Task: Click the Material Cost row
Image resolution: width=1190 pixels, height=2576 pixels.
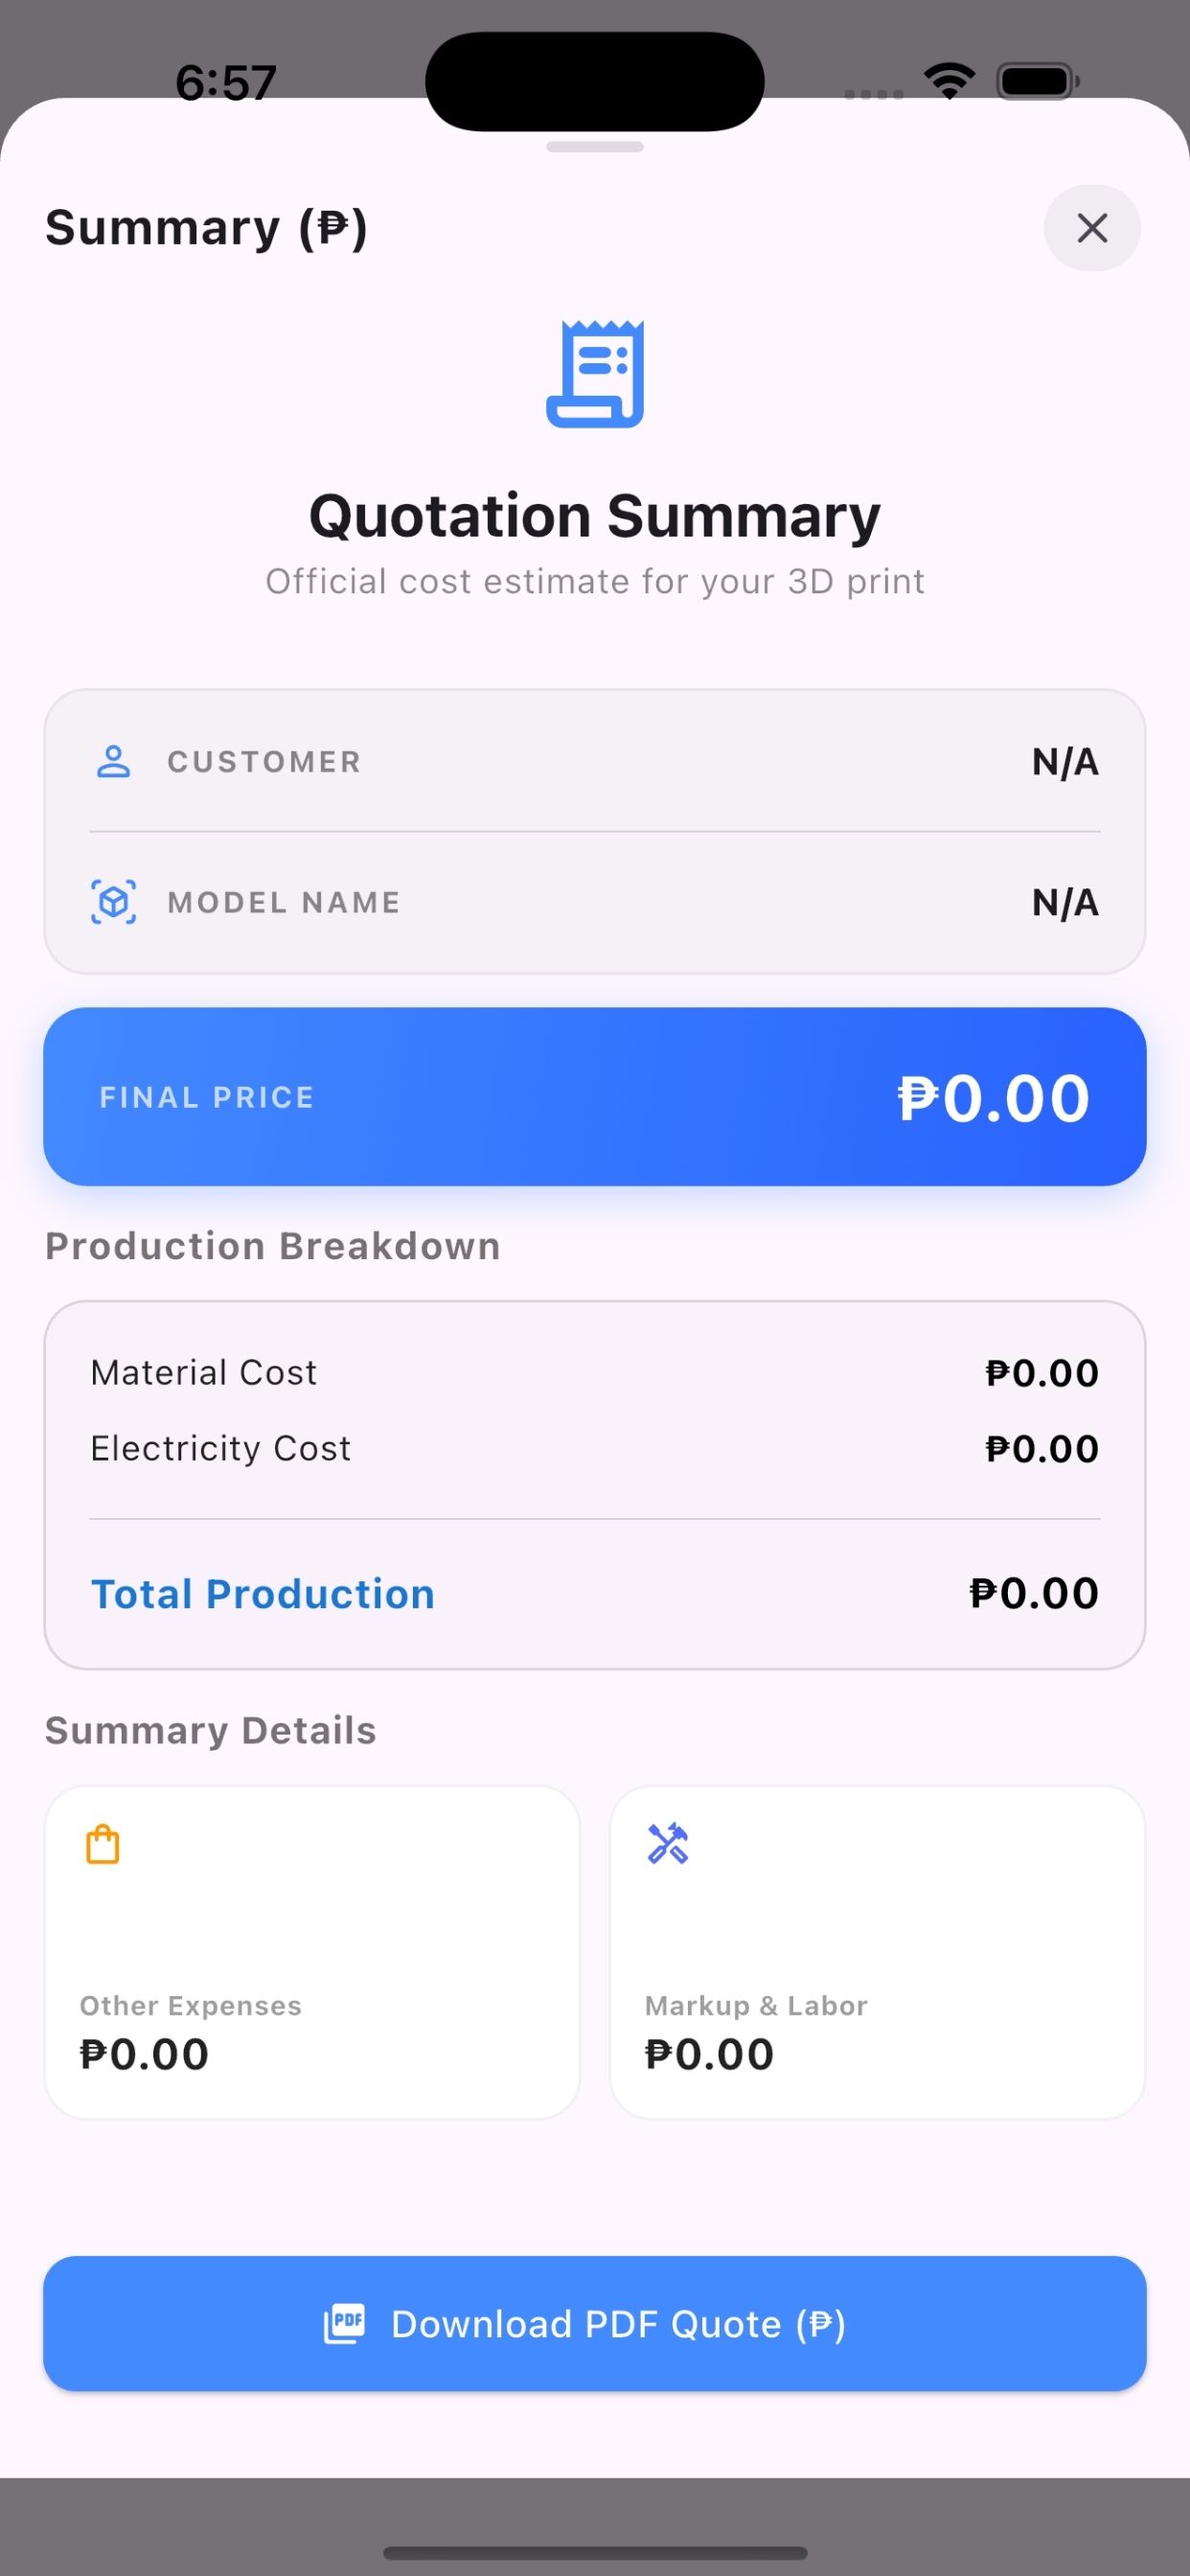Action: point(595,1373)
